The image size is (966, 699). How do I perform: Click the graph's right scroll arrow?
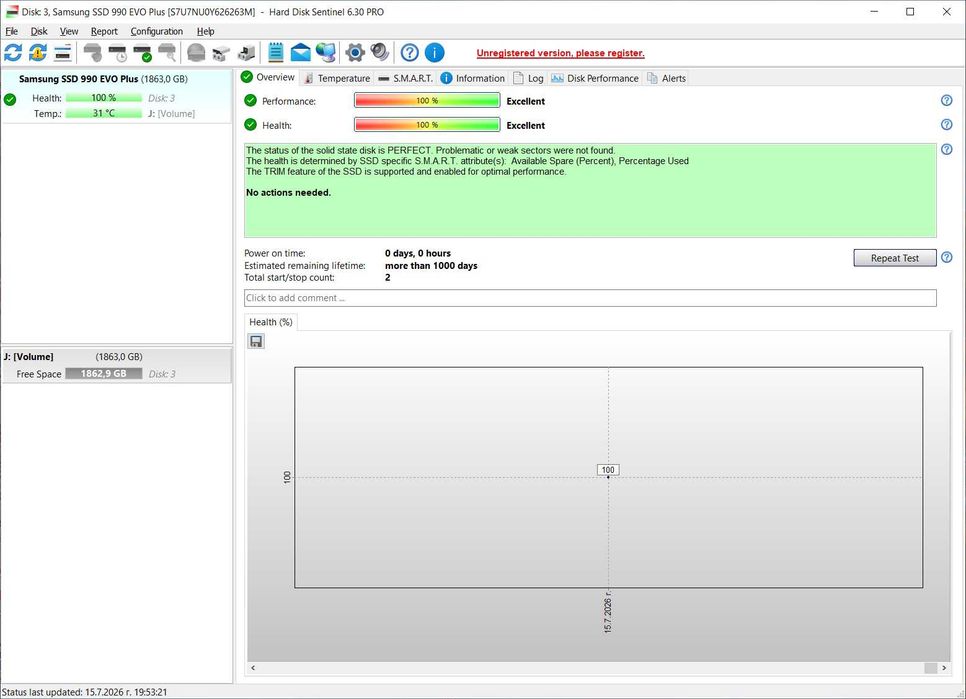pyautogui.click(x=944, y=668)
